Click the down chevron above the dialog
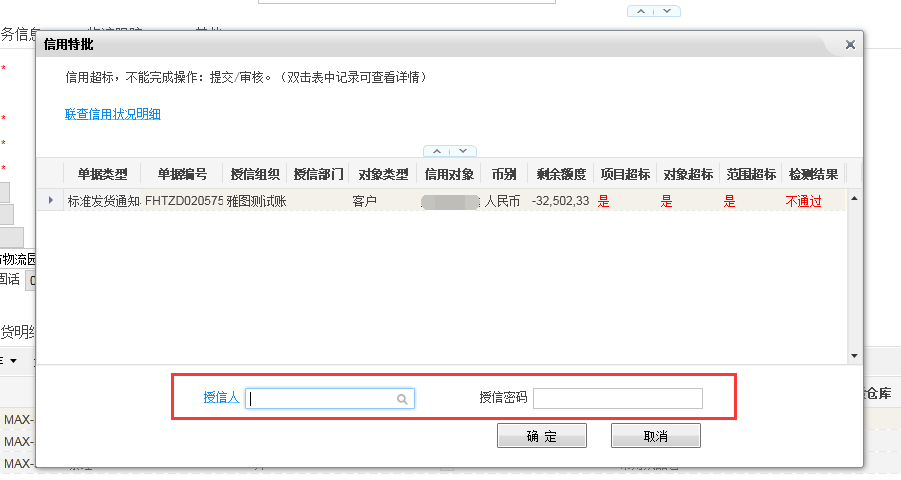The height and width of the screenshot is (480, 901). [x=667, y=11]
